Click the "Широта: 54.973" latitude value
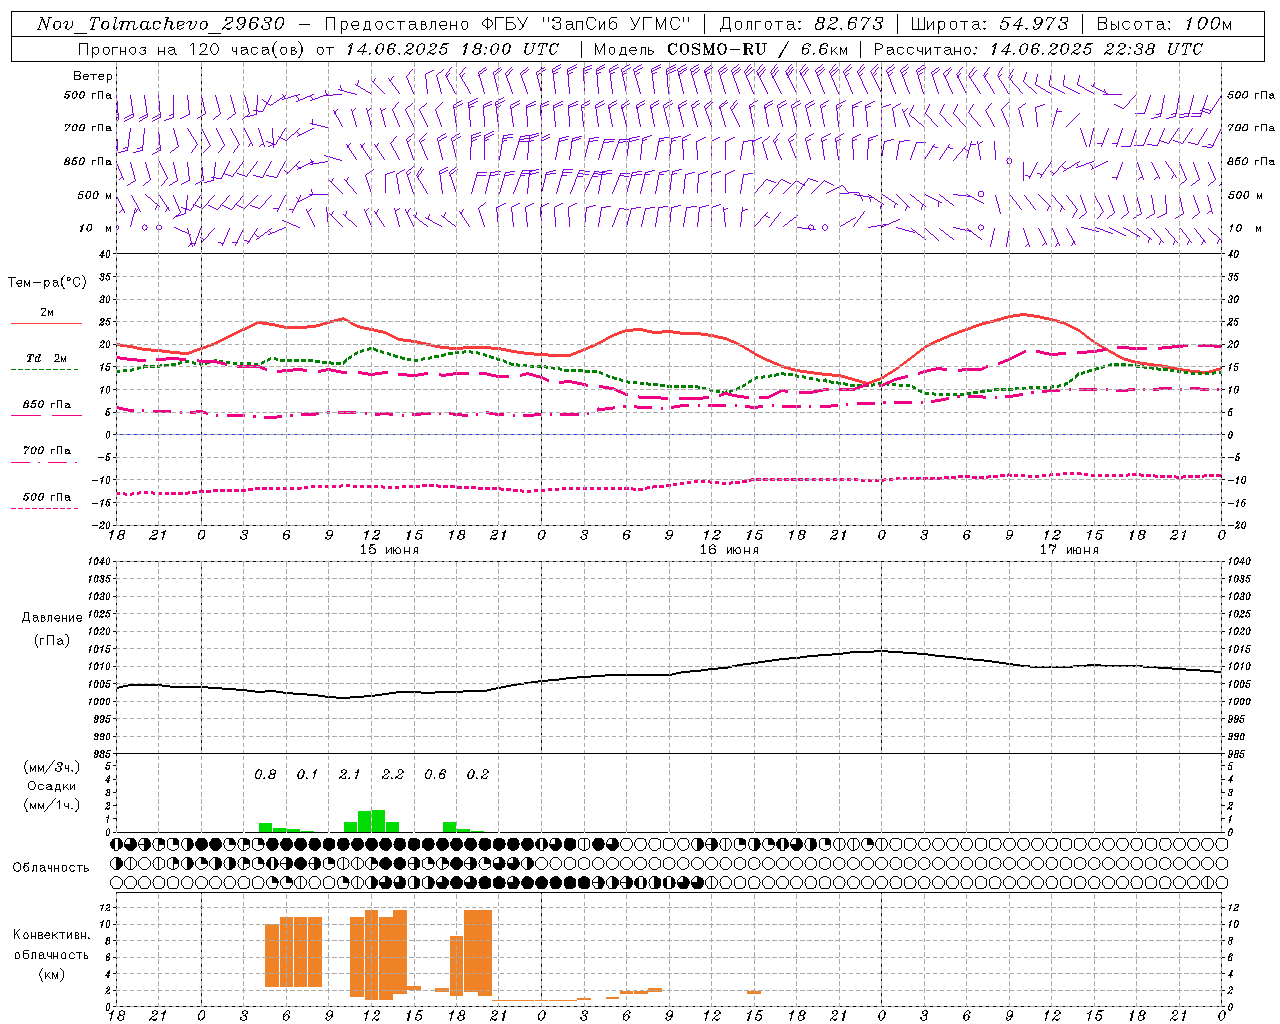The height and width of the screenshot is (1024, 1280). point(990,24)
